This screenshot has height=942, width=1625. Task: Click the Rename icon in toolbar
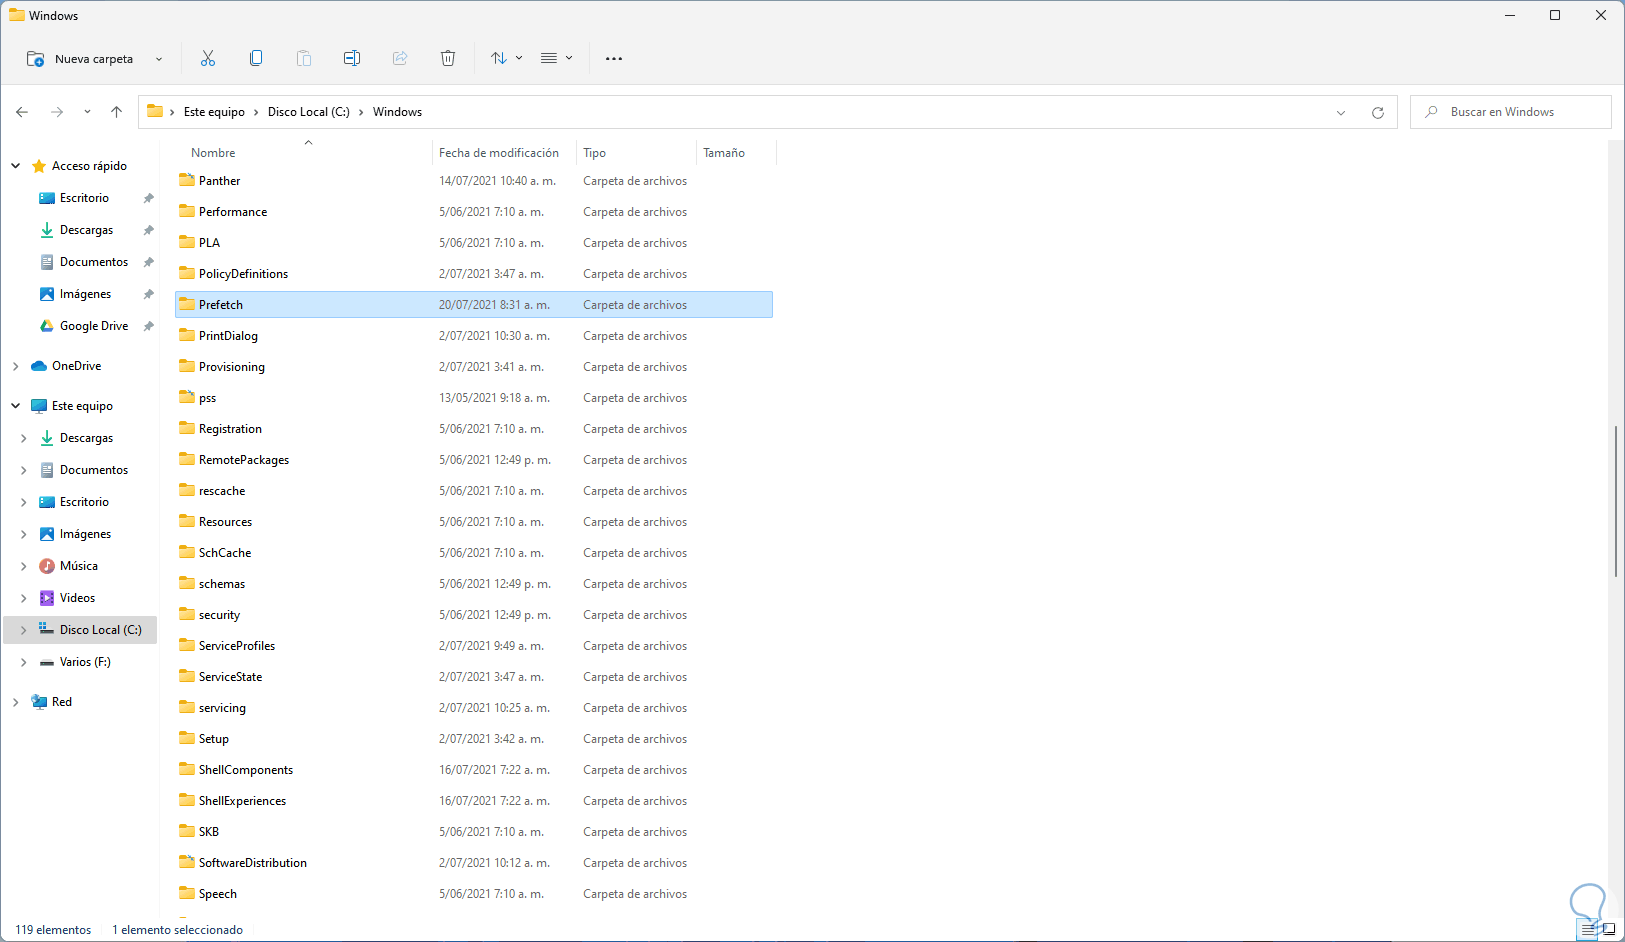352,58
